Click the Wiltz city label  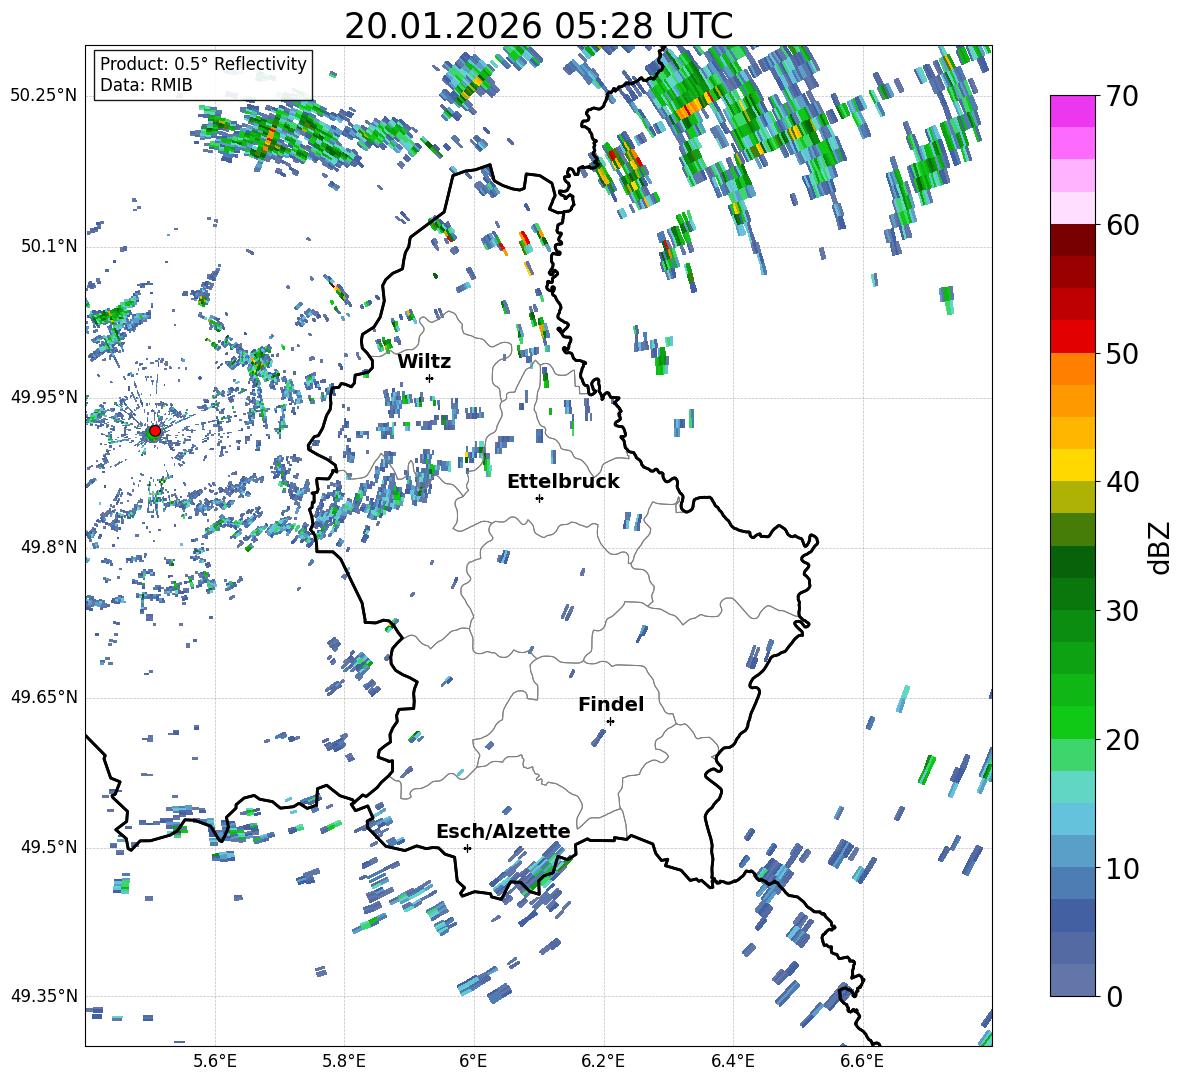(x=424, y=361)
